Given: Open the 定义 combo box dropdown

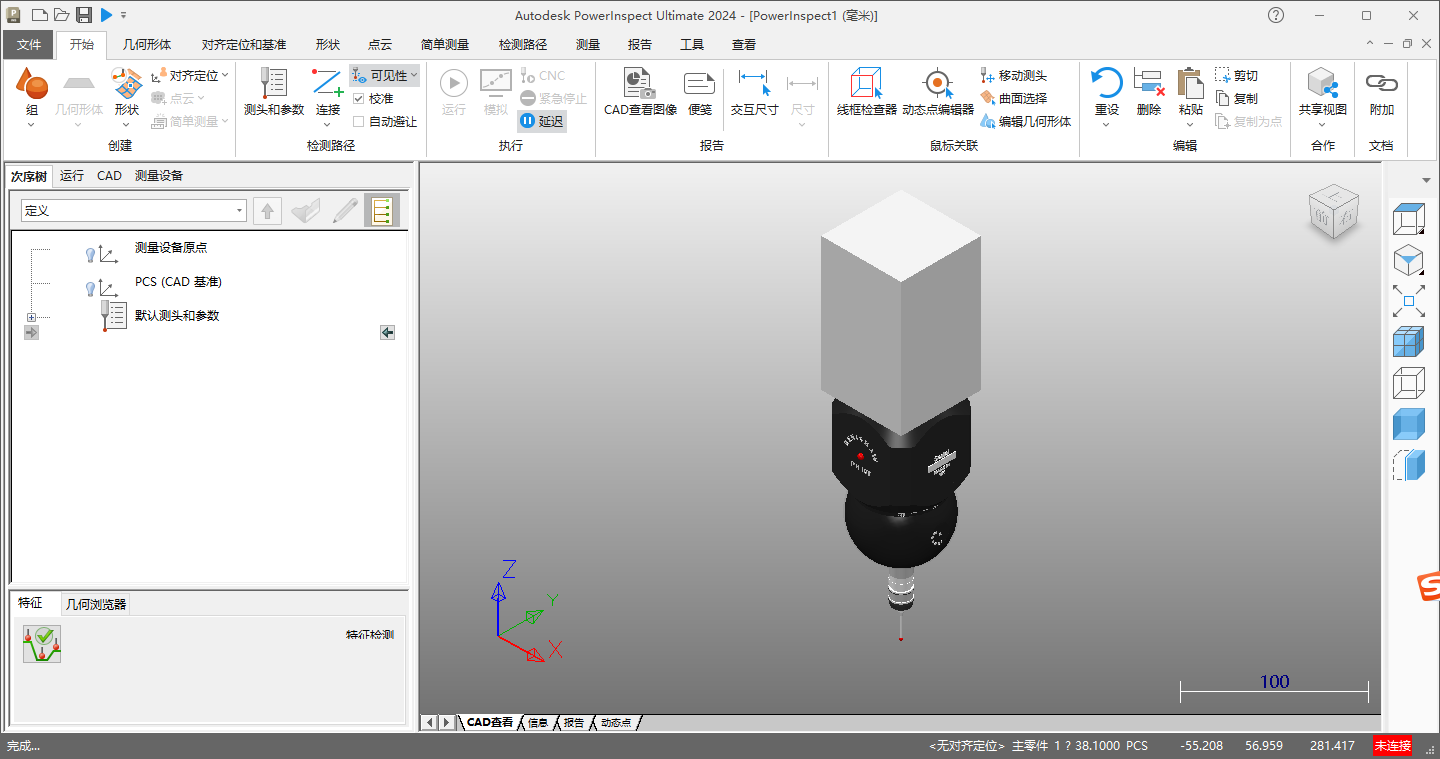Looking at the screenshot, I should 240,211.
